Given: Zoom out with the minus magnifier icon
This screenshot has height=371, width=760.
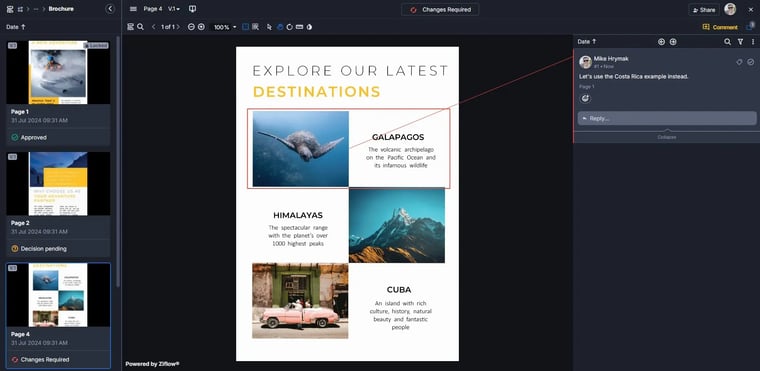Looking at the screenshot, I should point(191,27).
